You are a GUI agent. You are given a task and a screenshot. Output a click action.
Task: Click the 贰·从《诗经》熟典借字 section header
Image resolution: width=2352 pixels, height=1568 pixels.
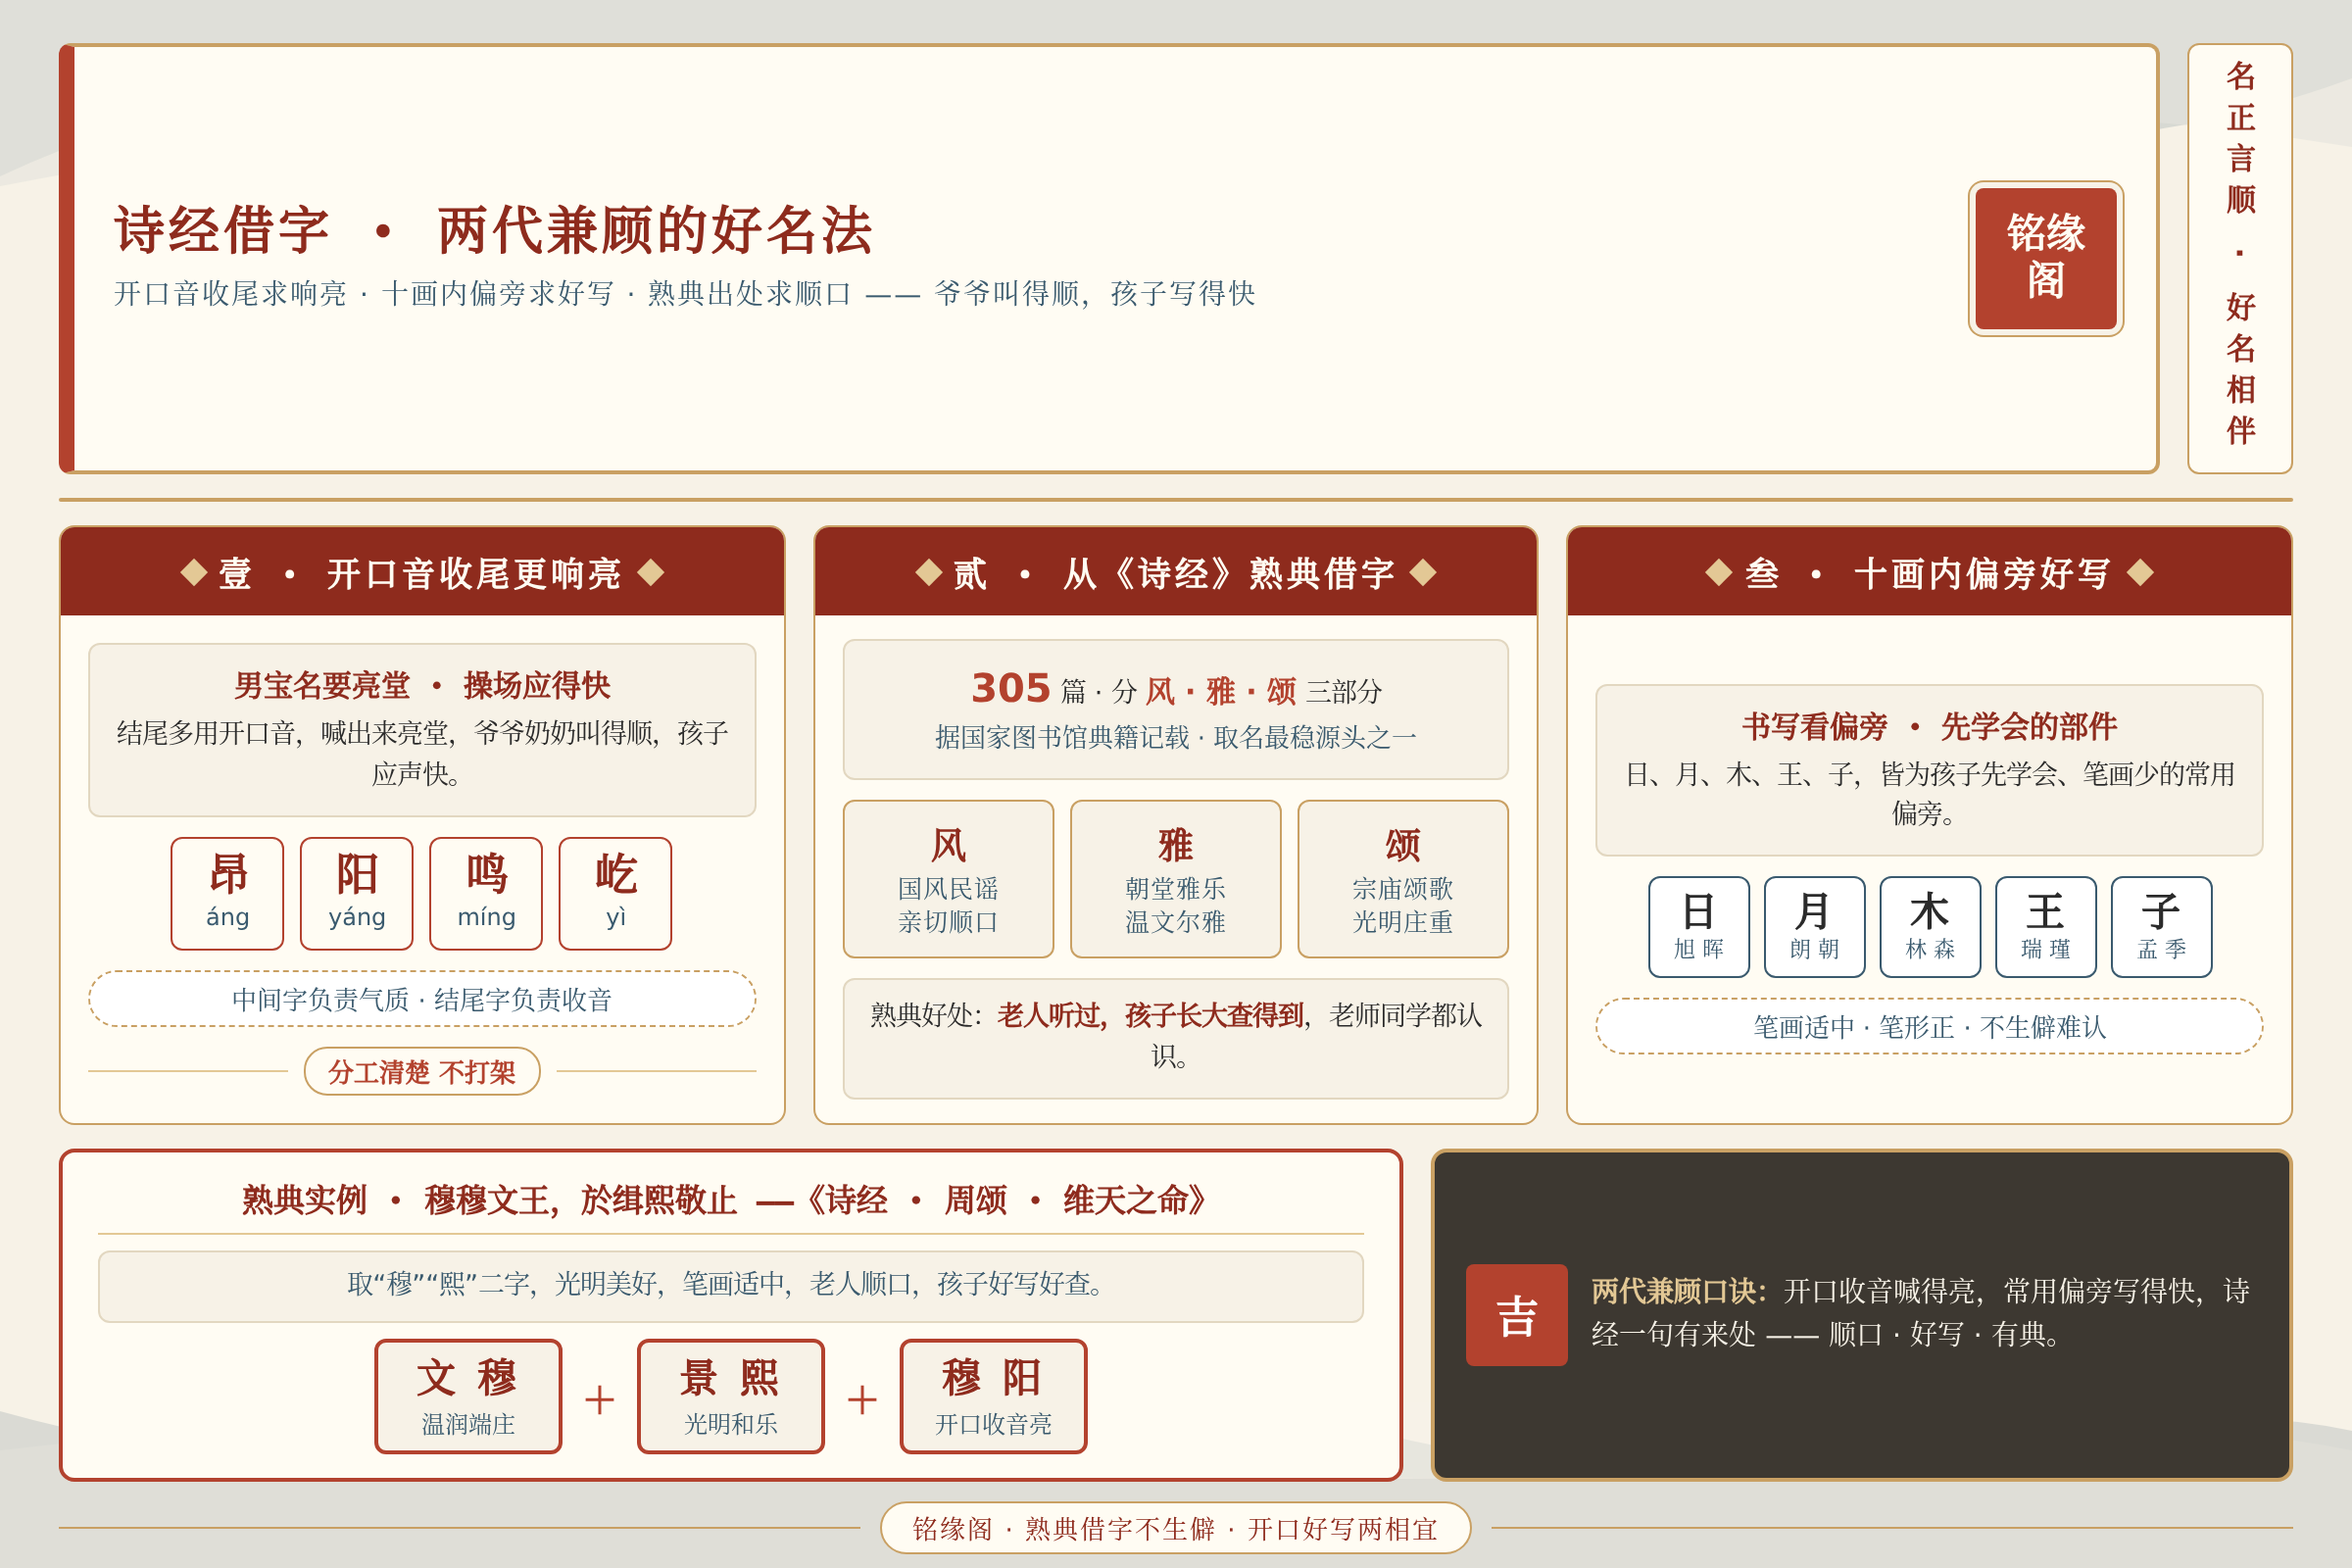pyautogui.click(x=1175, y=572)
